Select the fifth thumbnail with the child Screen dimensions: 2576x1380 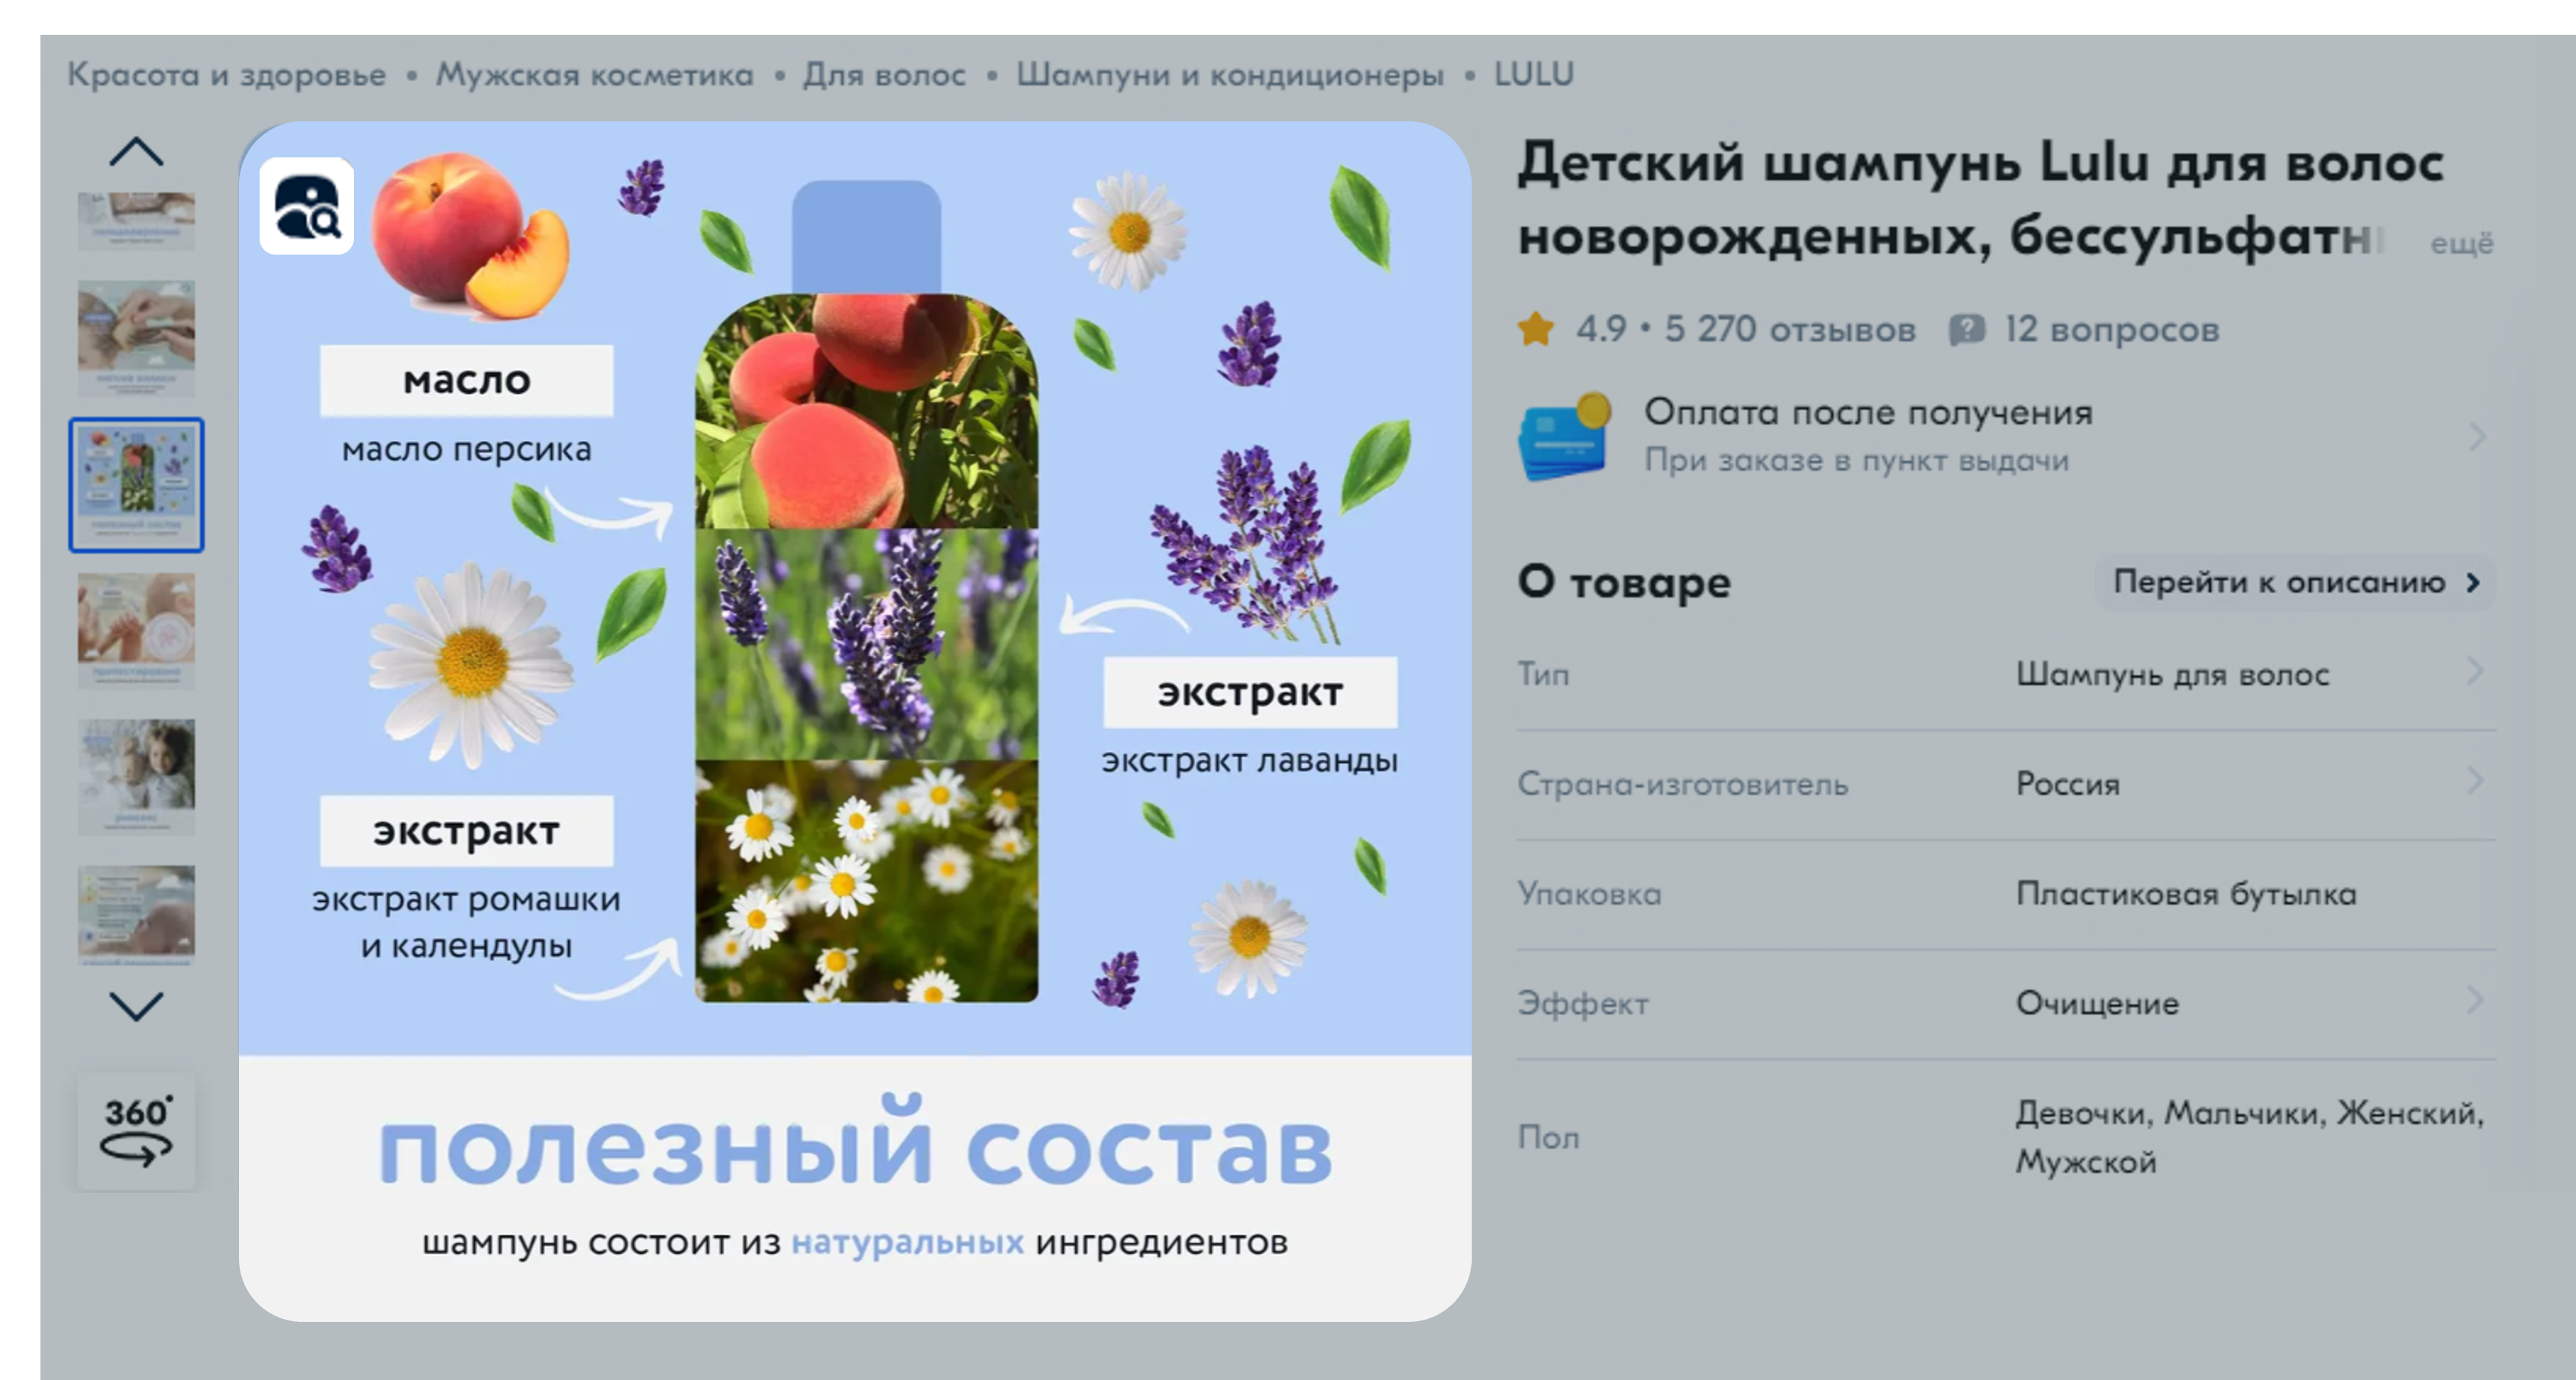(137, 777)
